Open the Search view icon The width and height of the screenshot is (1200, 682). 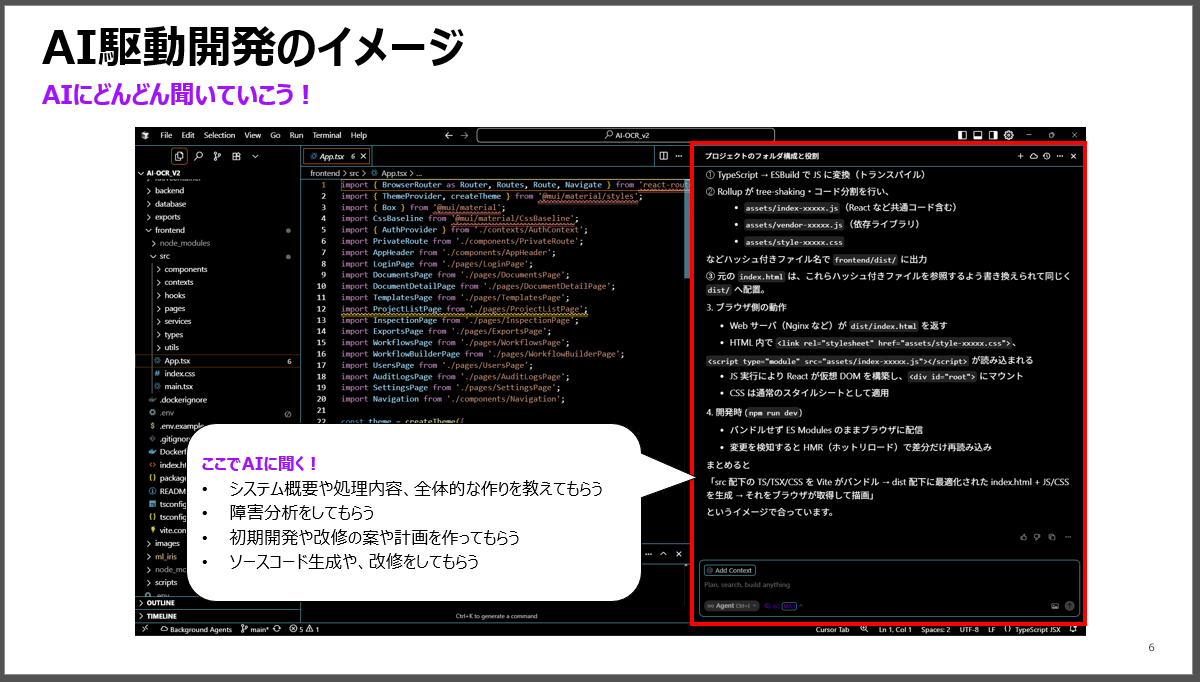[199, 156]
